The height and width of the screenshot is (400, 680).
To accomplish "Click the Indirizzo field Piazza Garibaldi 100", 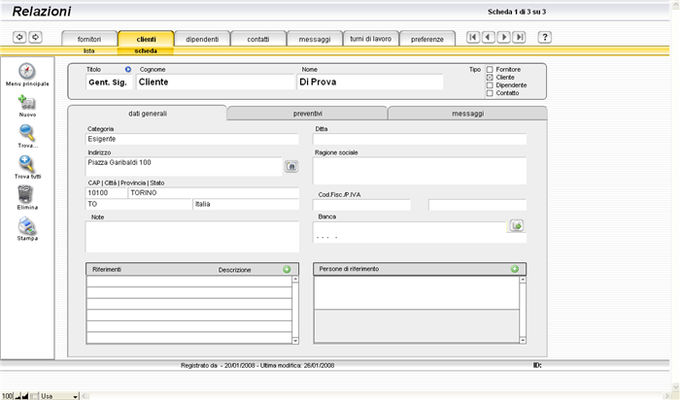I will [x=184, y=167].
